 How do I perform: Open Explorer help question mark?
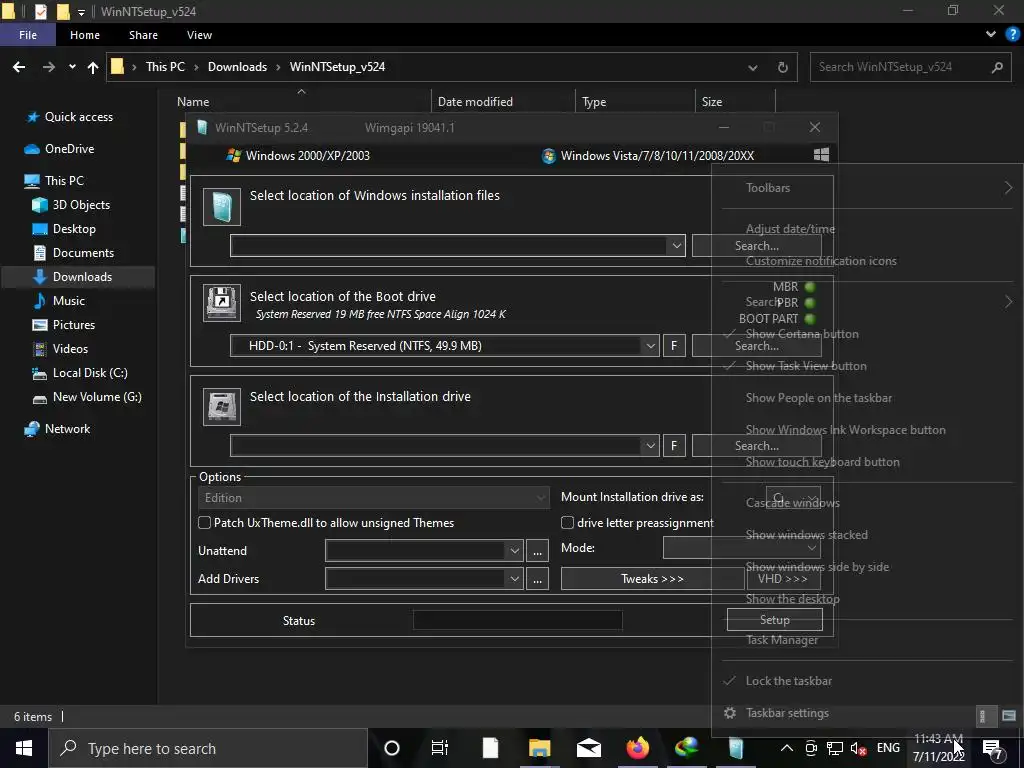1012,35
